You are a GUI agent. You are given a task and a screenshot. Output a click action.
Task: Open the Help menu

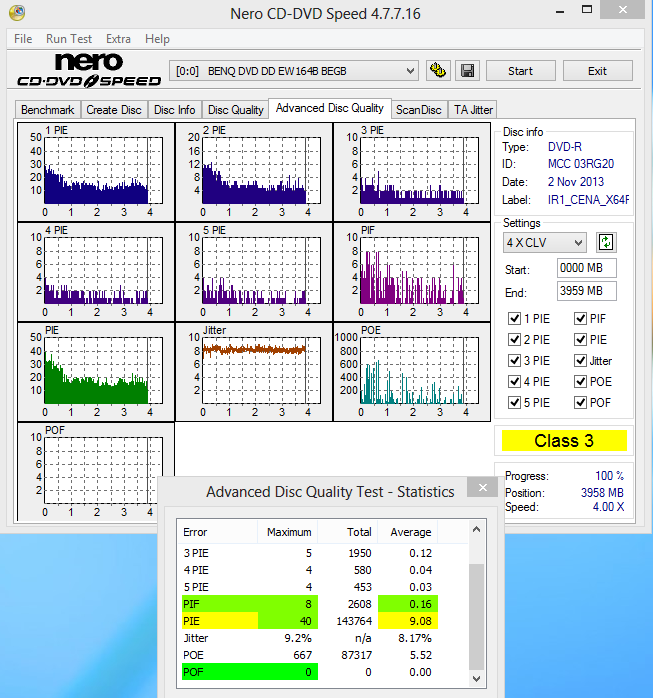(157, 39)
